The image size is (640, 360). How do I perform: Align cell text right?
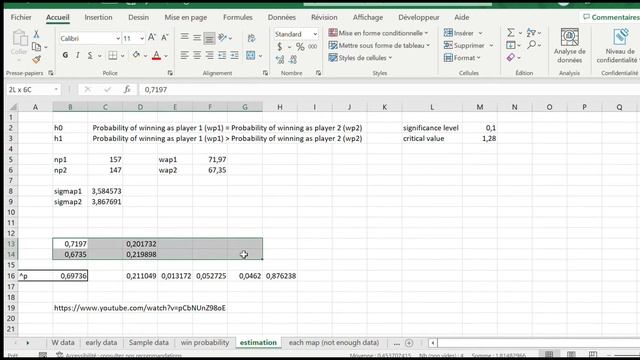209,55
